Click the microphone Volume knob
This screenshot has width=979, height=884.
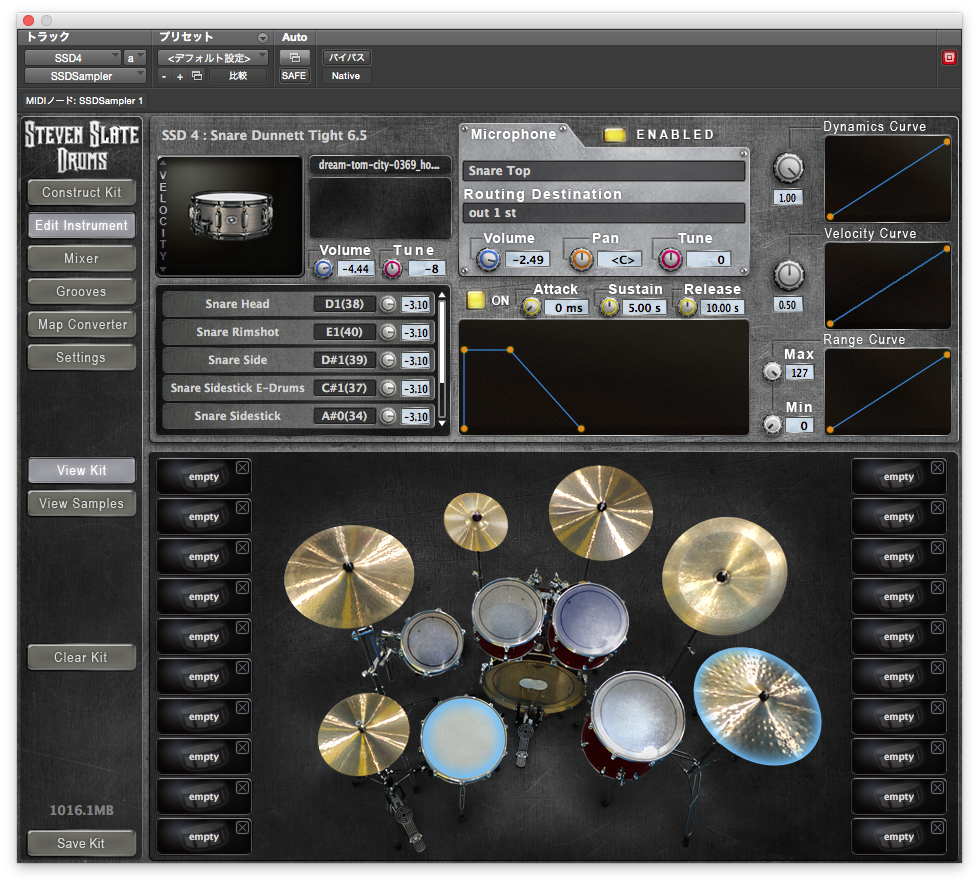coord(488,259)
